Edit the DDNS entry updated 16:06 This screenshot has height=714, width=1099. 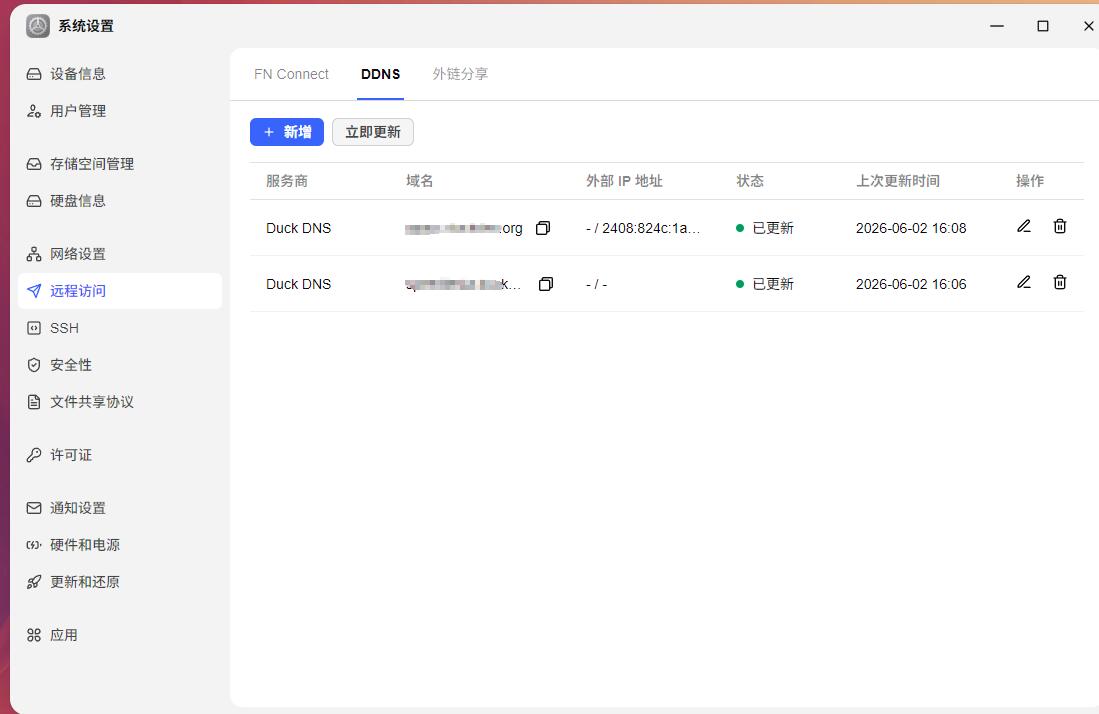tap(1024, 282)
